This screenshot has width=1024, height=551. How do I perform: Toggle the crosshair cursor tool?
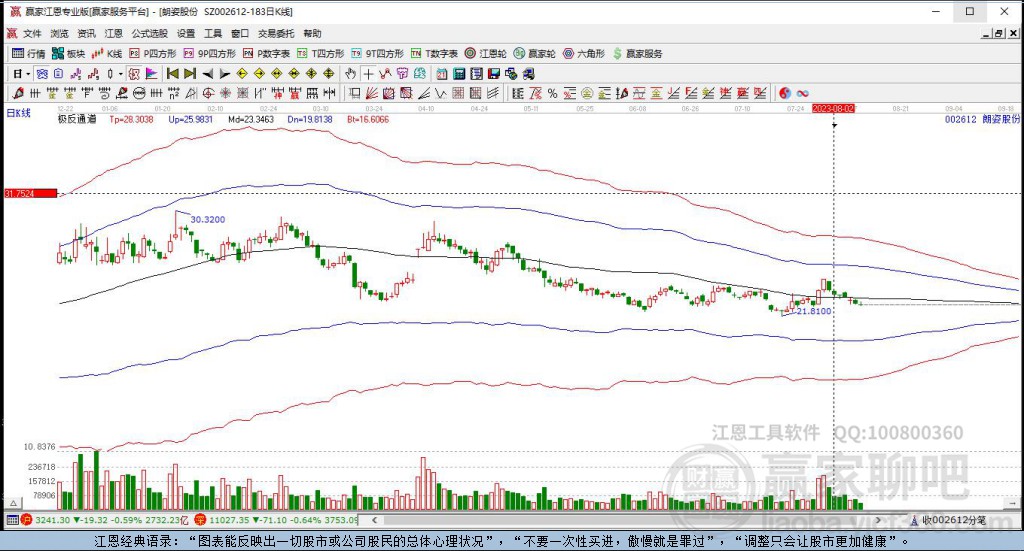coord(368,74)
